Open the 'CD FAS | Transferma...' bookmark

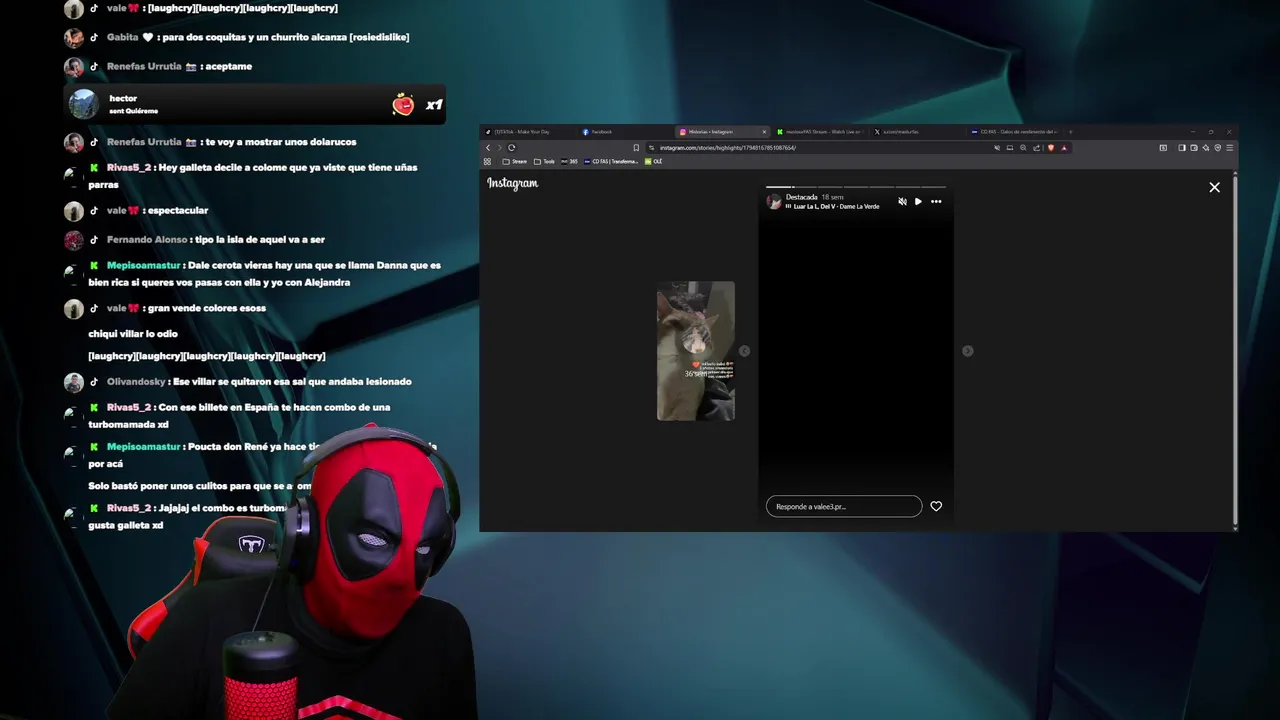(x=611, y=161)
